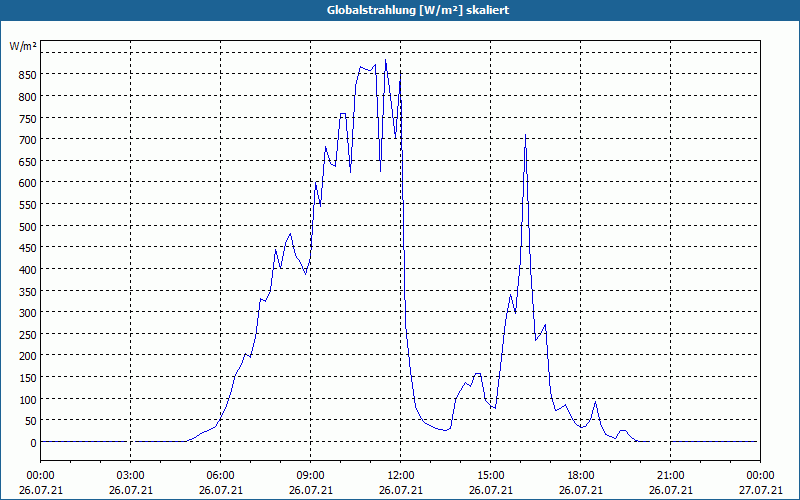Viewport: 800px width, 500px height.
Task: Click the 18:00 time label
Action: [x=581, y=476]
